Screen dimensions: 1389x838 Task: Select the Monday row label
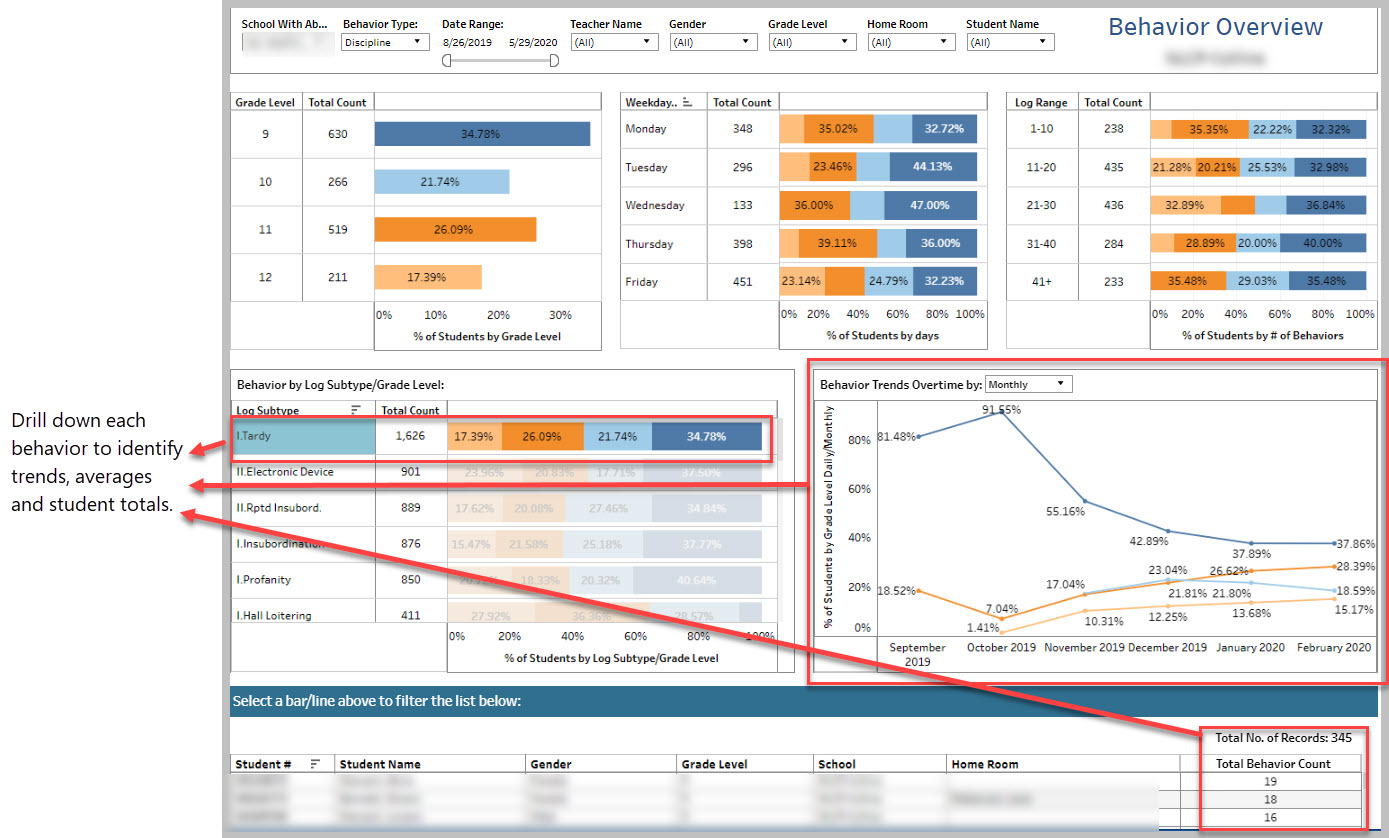[x=645, y=129]
